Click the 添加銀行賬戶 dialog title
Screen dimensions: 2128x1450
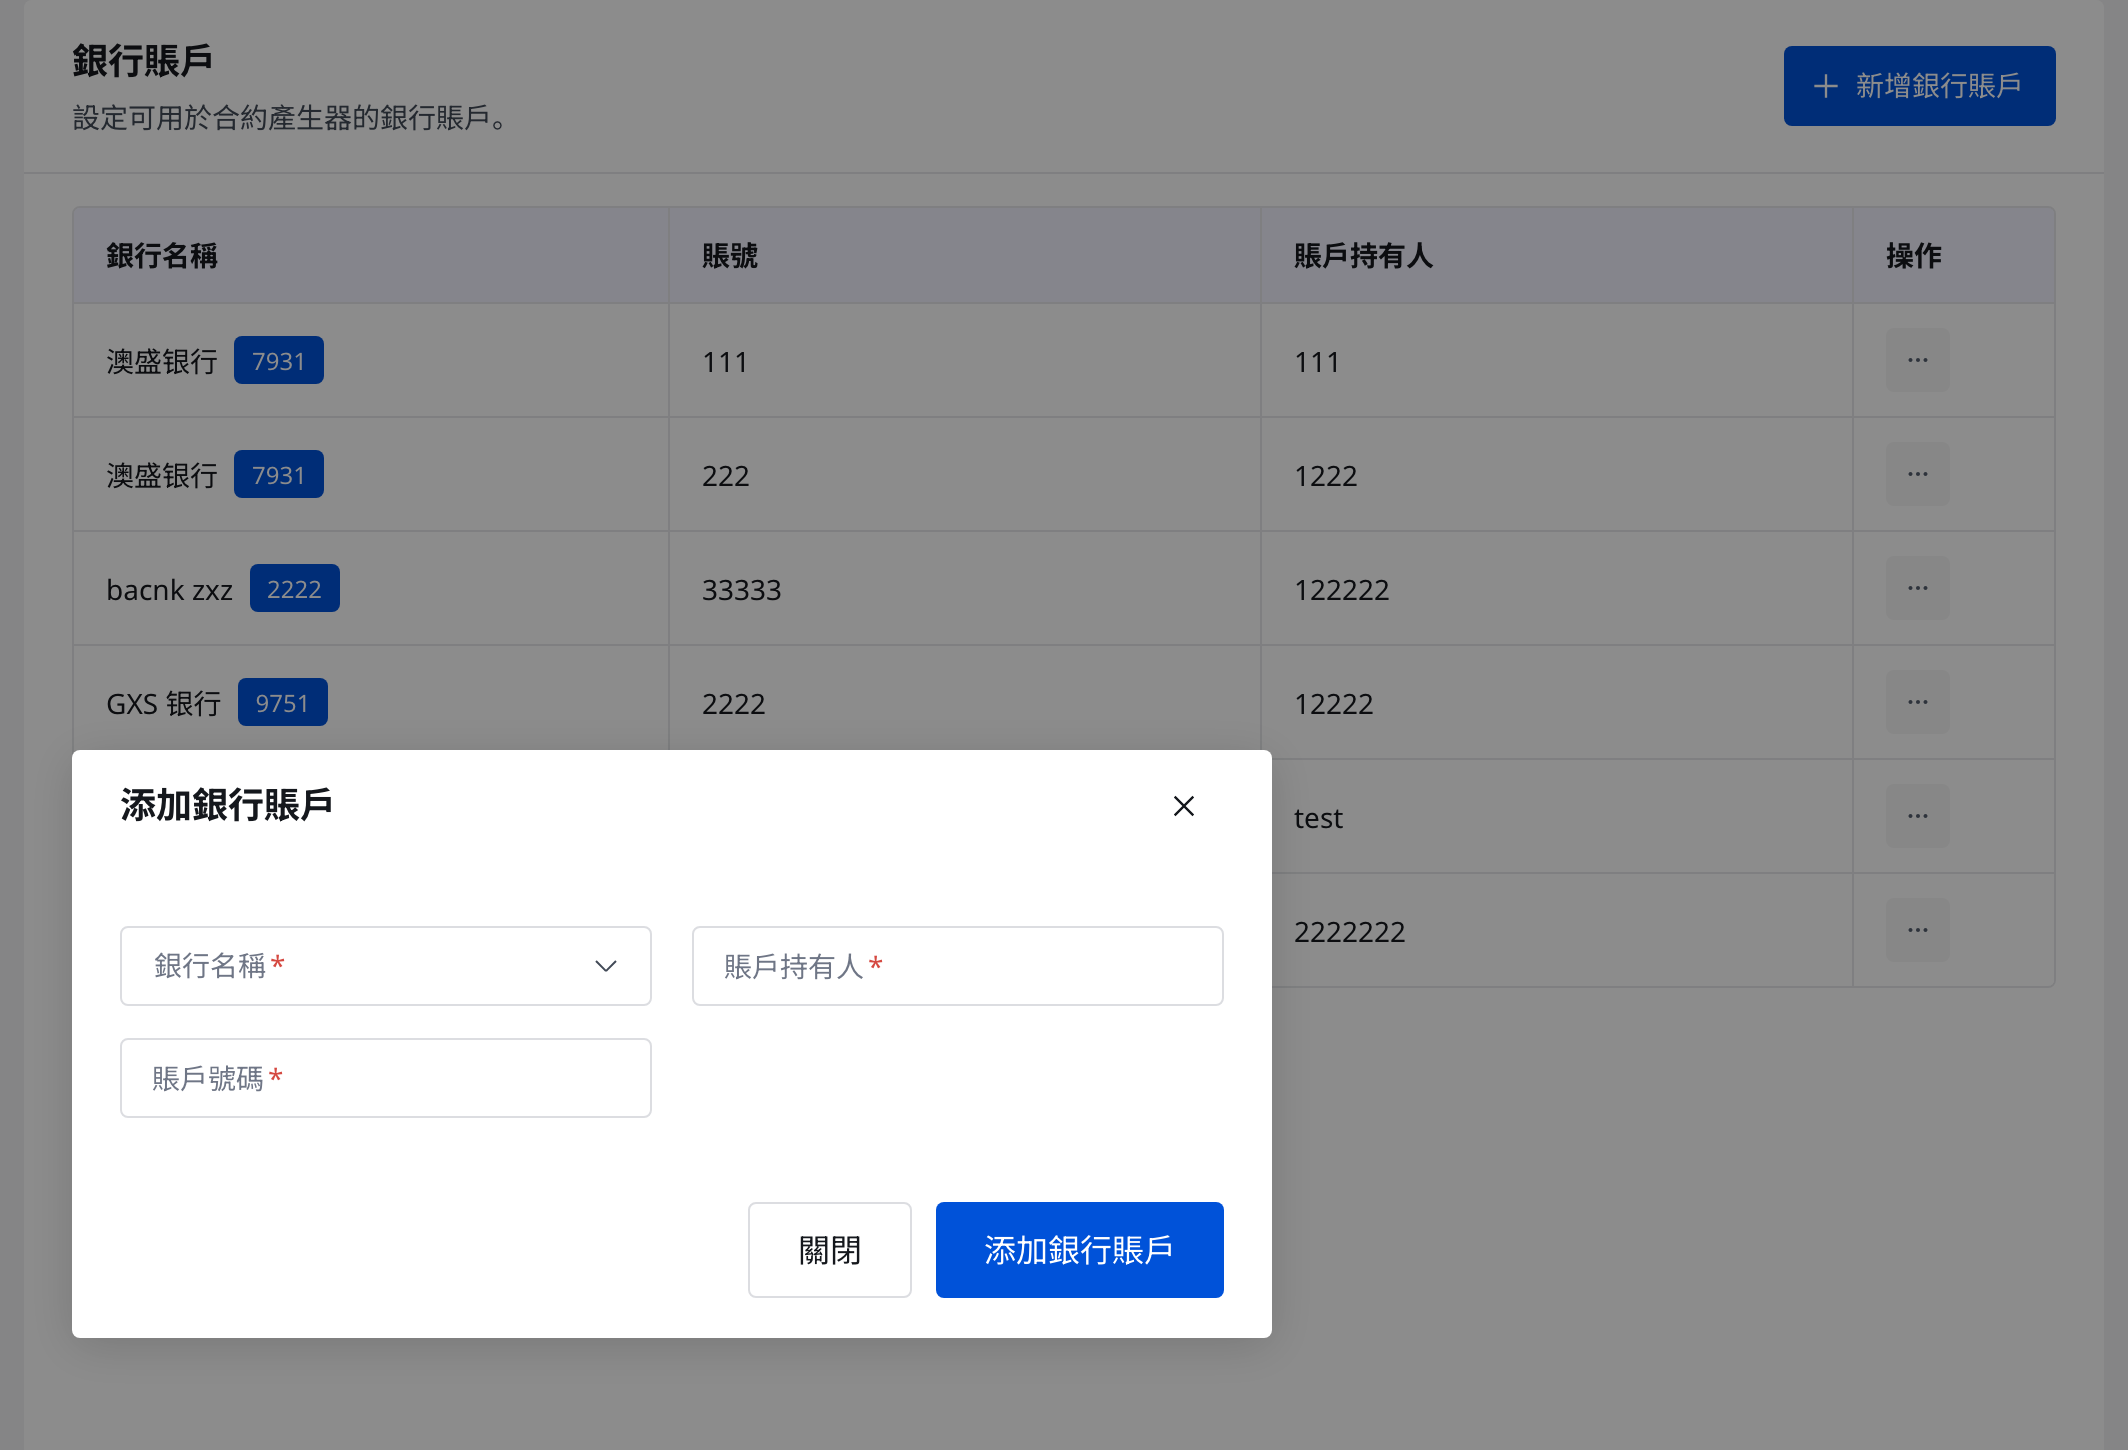coord(227,805)
